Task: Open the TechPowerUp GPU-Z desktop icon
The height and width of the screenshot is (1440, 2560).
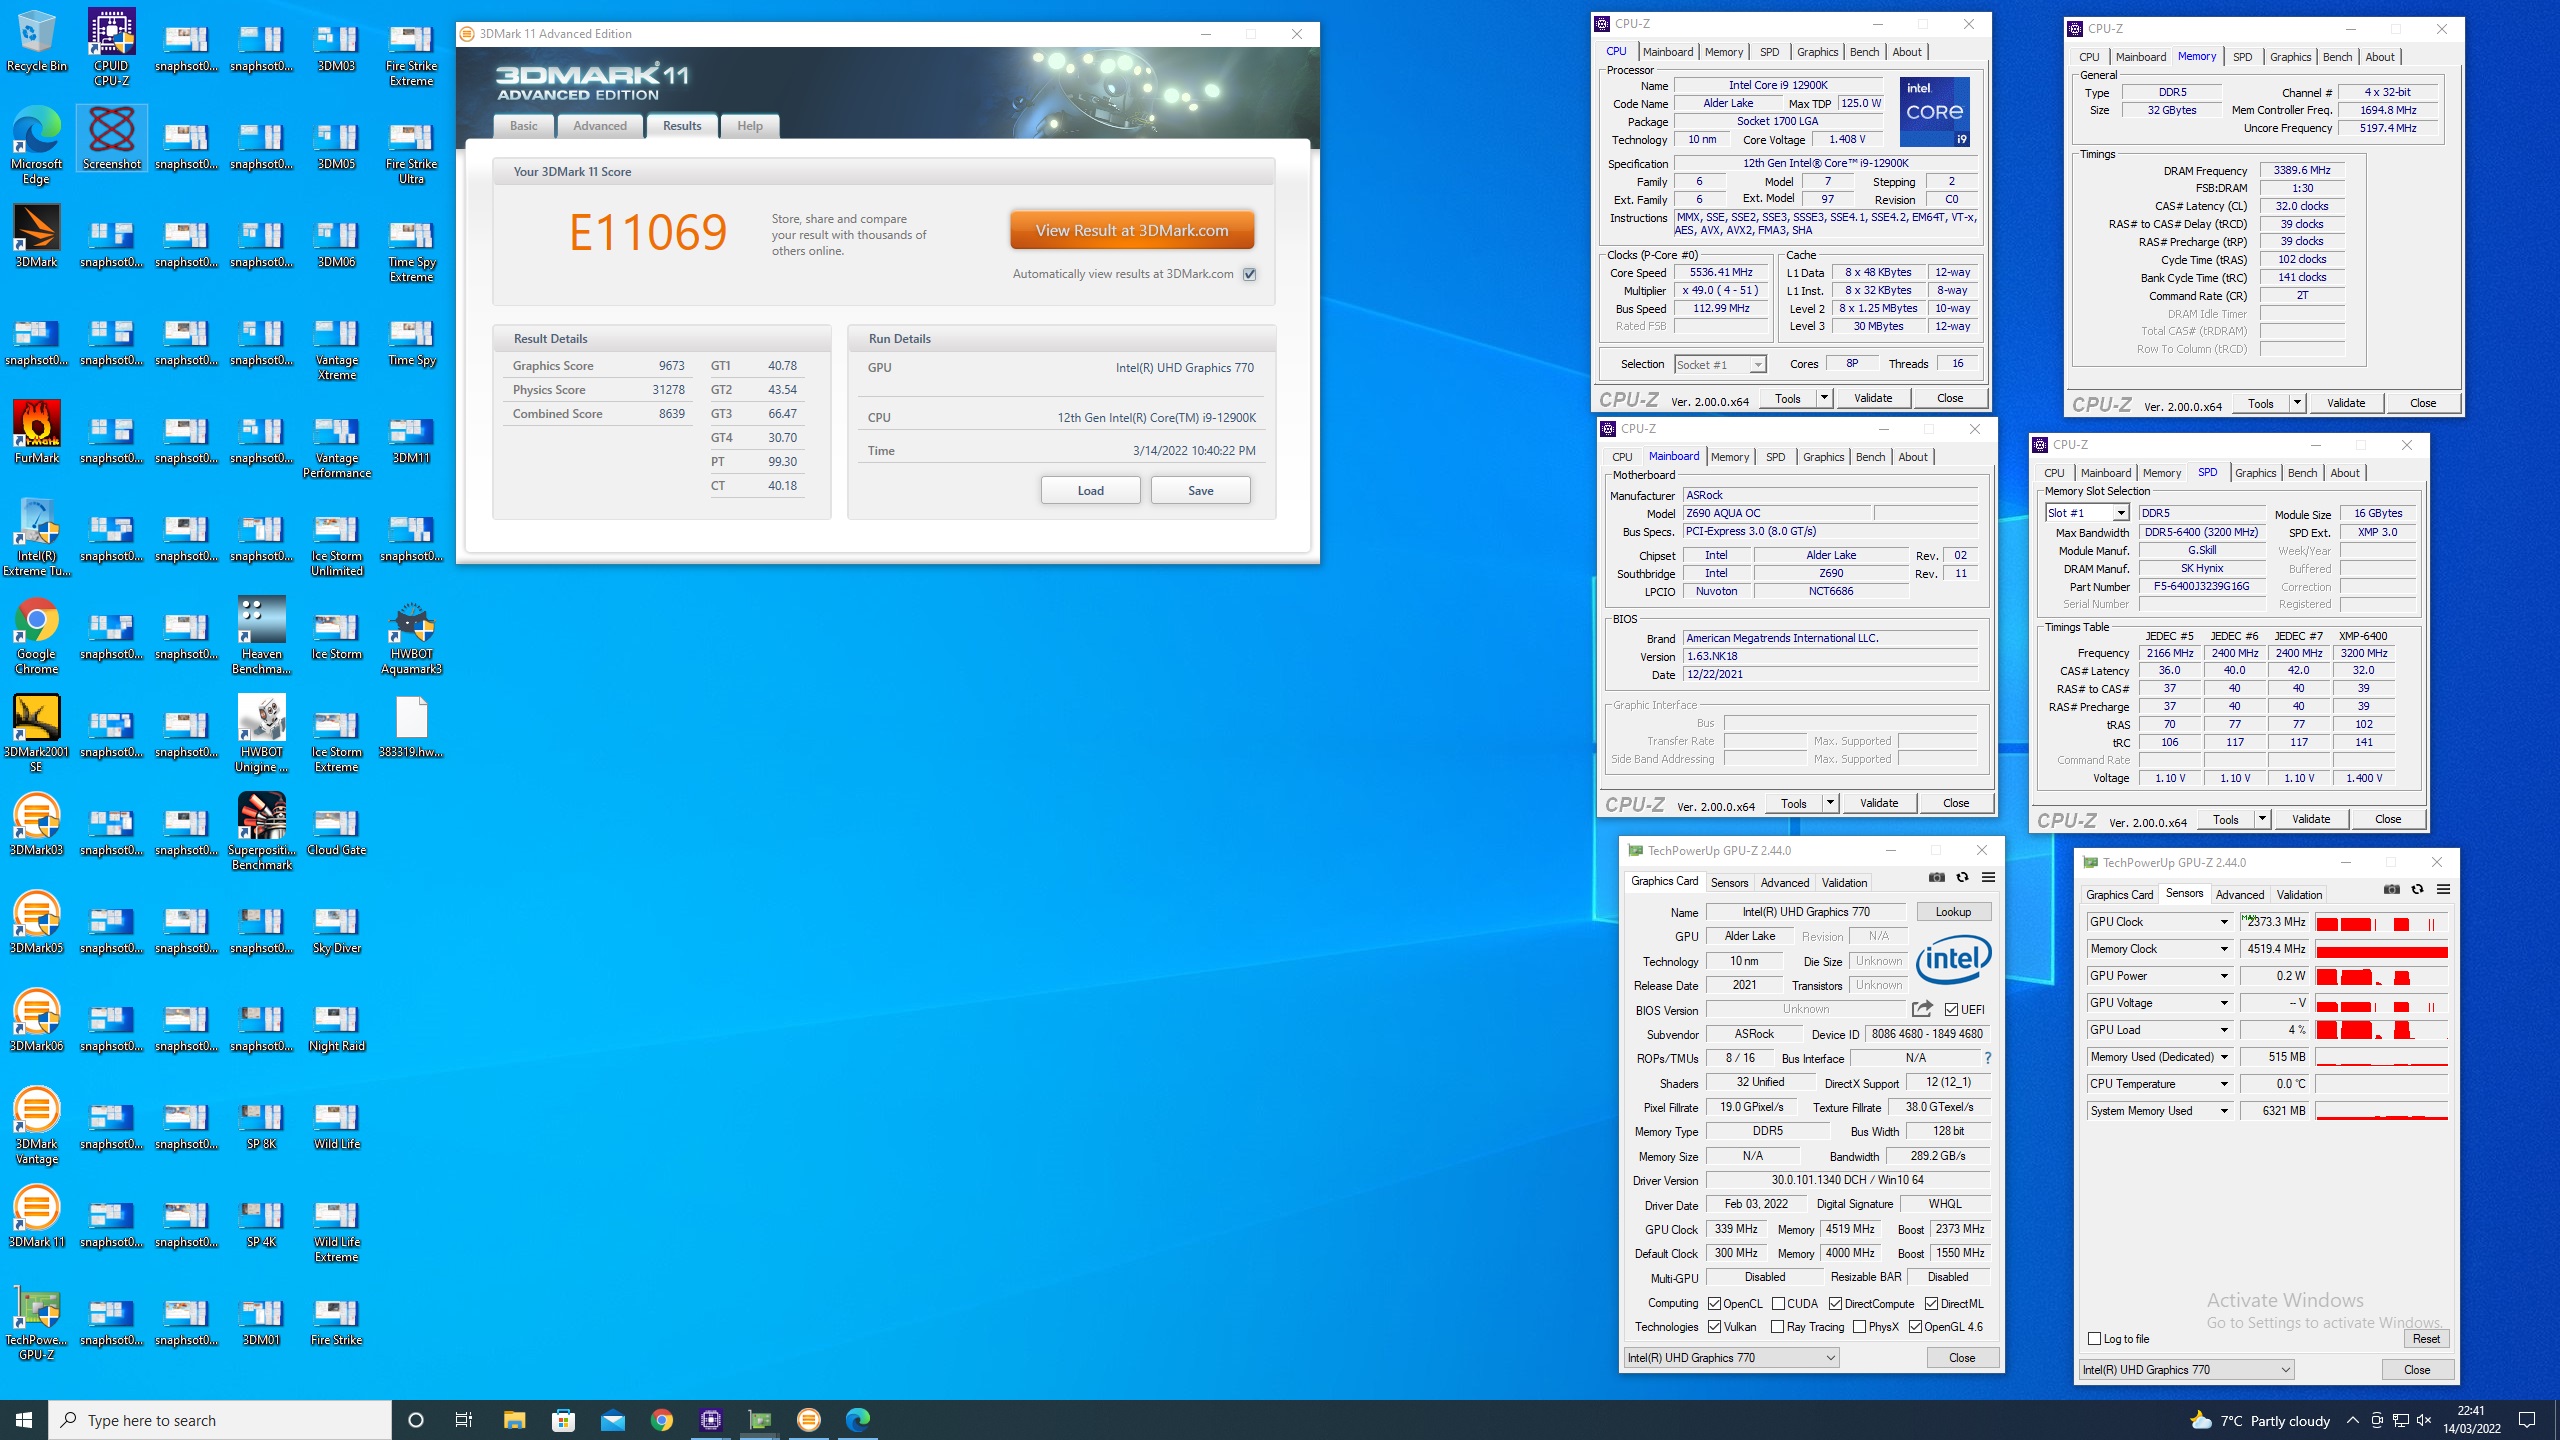Action: [x=37, y=1322]
